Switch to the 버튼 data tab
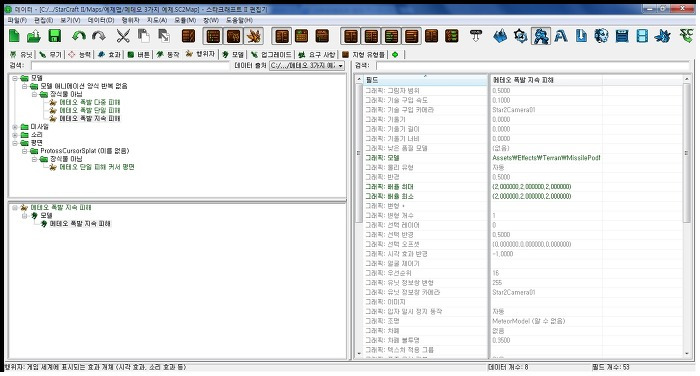 click(x=138, y=54)
